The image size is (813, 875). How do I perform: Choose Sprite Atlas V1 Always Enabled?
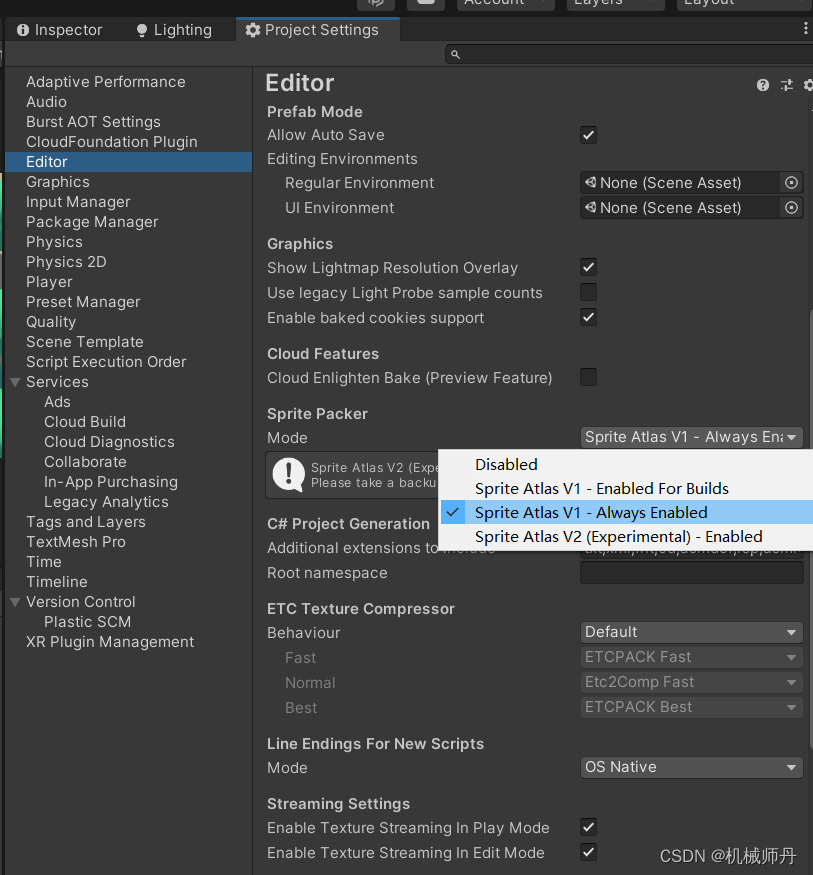point(627,512)
